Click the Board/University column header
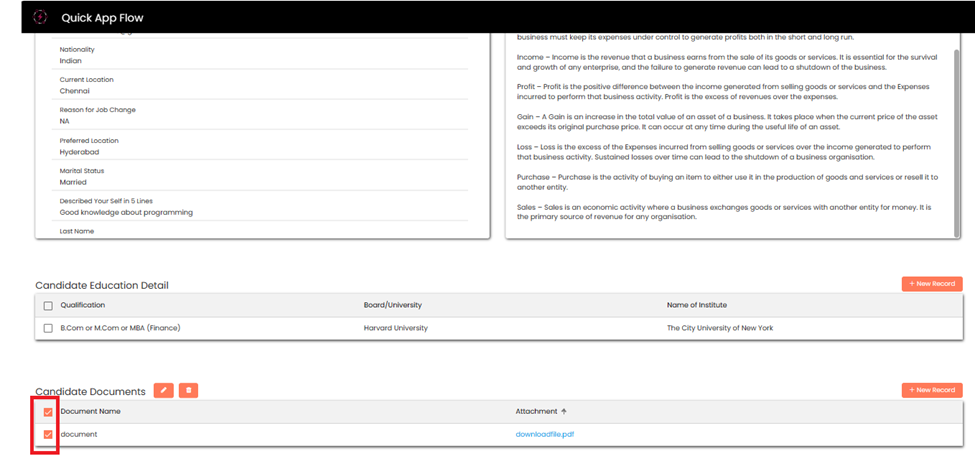Screen dimensions: 975x469 [395, 305]
